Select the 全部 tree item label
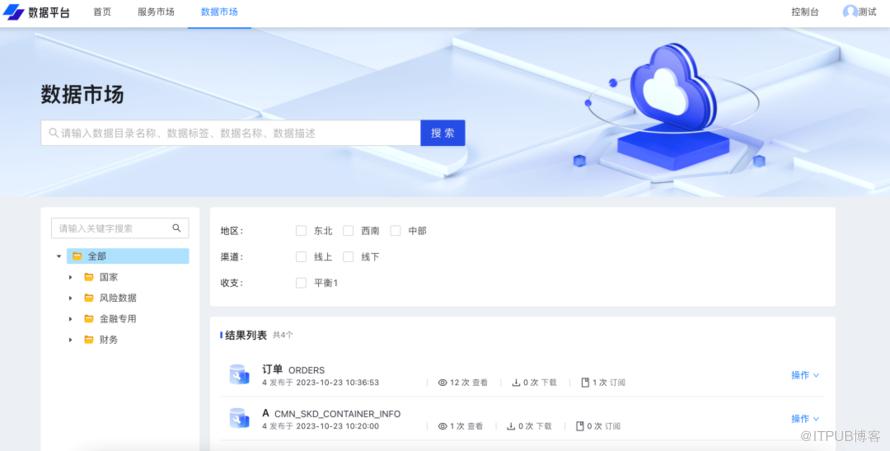 [x=97, y=256]
